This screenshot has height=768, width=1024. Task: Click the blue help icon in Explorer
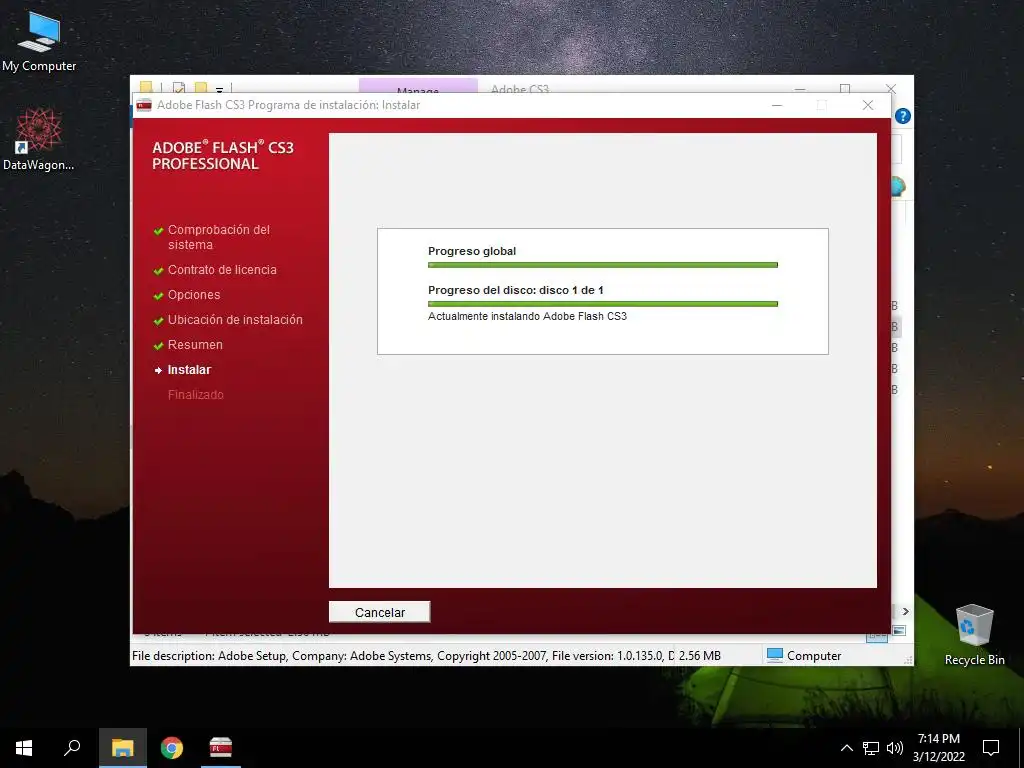tap(903, 116)
